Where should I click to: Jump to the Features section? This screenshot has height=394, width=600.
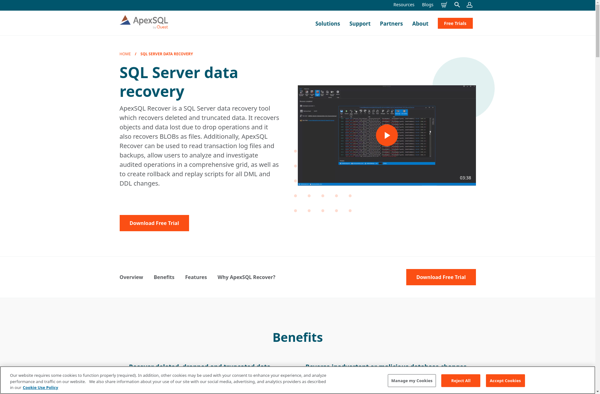coord(196,277)
